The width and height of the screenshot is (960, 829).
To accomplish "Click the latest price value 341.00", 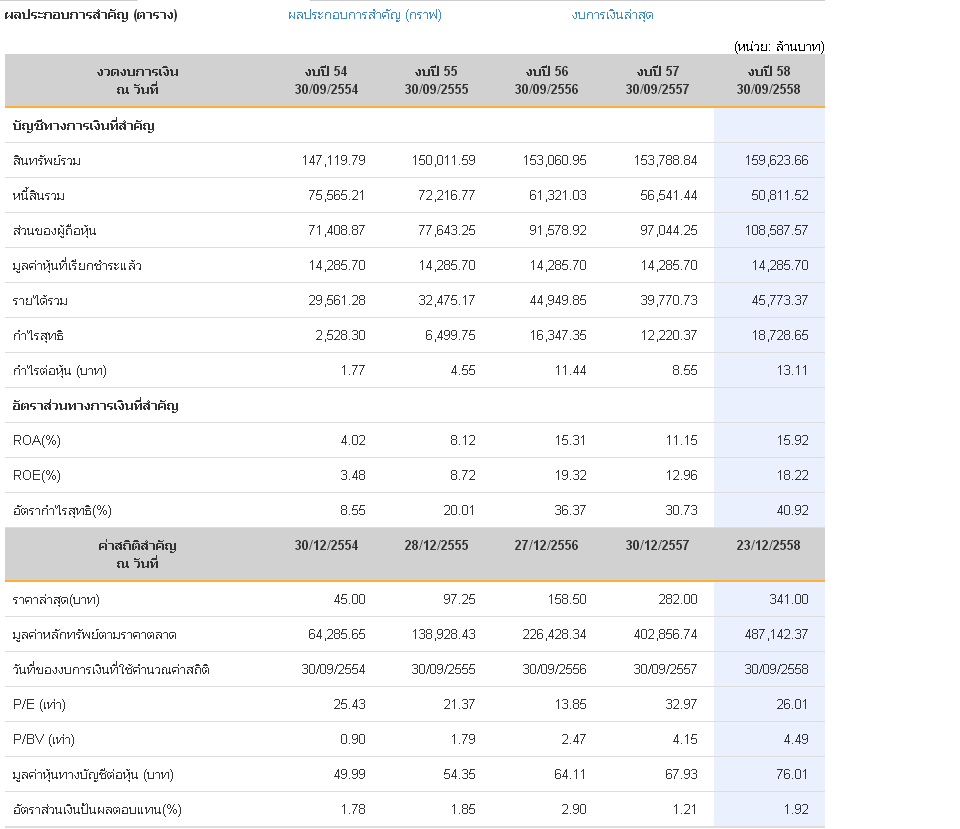I will 789,599.
